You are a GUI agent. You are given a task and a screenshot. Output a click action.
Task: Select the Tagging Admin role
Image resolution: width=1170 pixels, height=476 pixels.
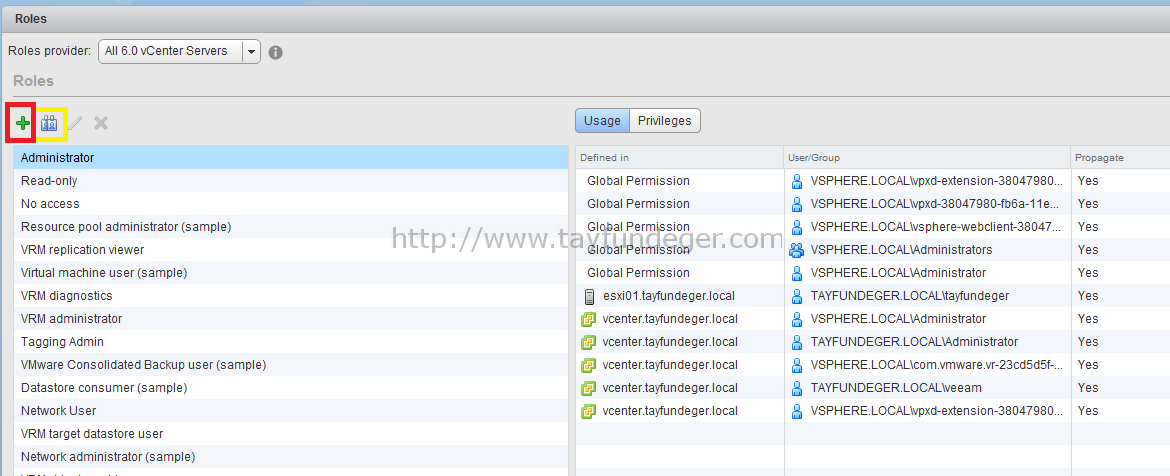(291, 342)
